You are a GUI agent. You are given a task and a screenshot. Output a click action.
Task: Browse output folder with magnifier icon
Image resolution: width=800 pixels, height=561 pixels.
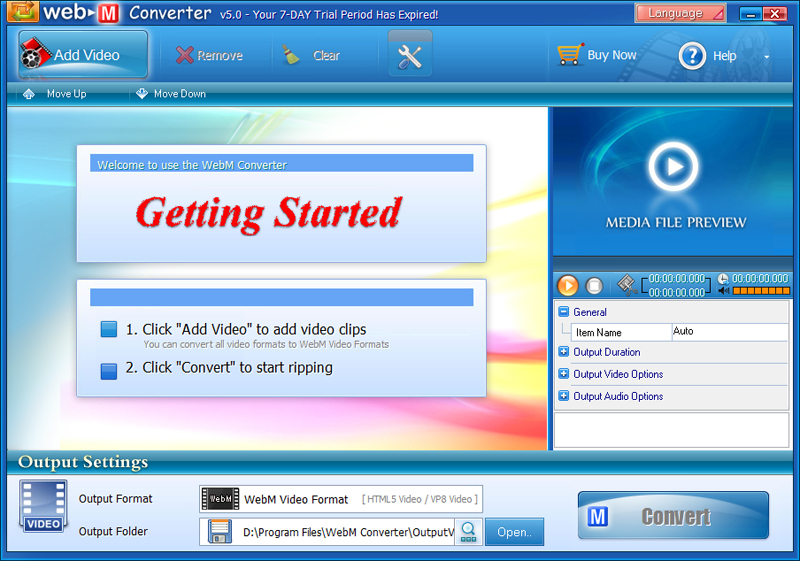(468, 531)
